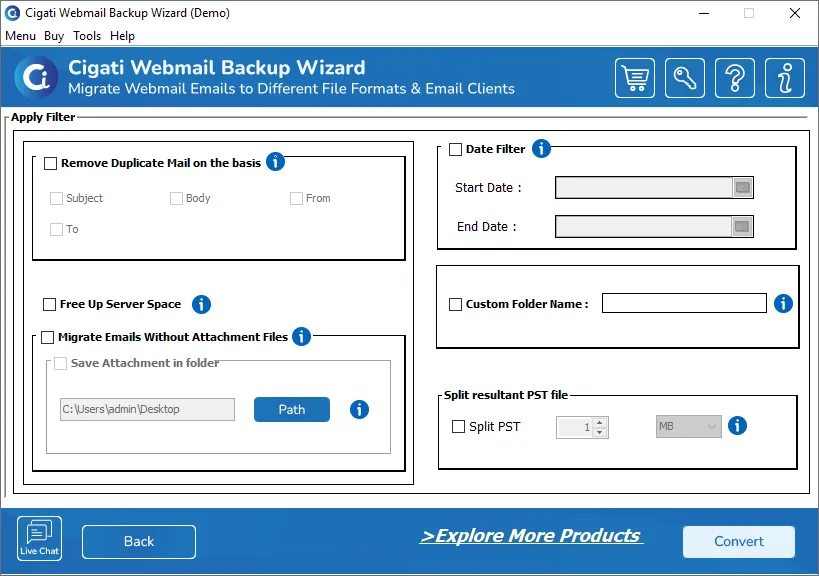
Task: Click the about info icon in header
Action: [x=785, y=78]
